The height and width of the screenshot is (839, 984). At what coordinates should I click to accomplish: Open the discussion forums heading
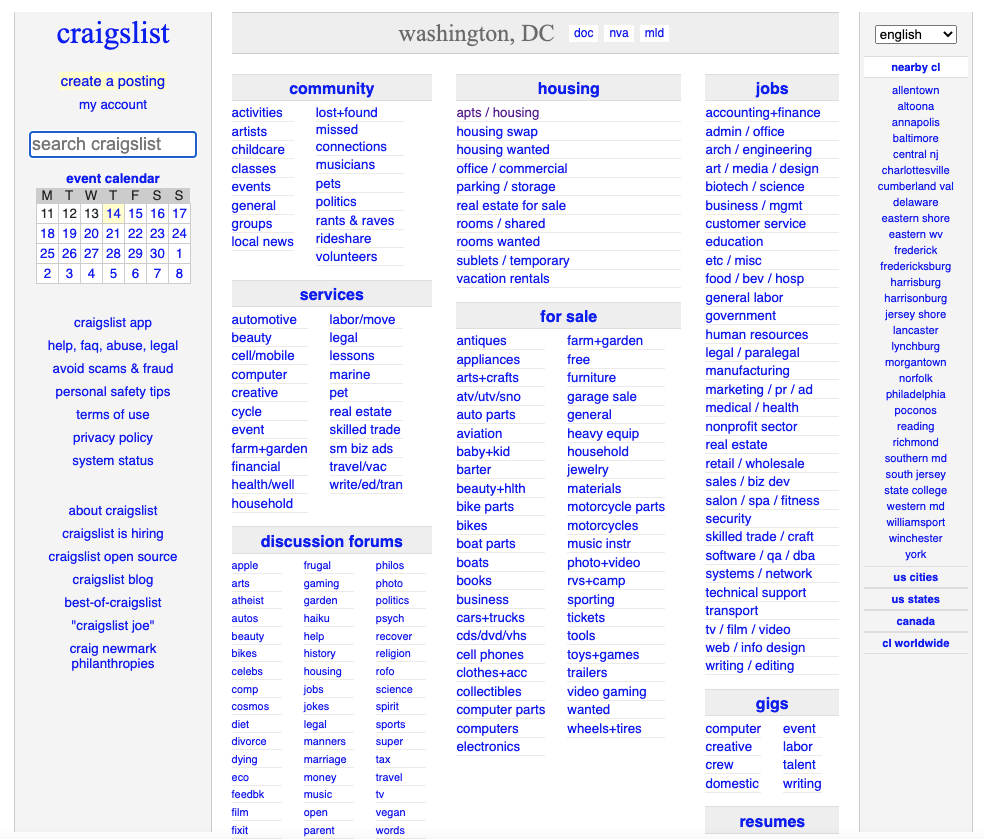click(331, 542)
